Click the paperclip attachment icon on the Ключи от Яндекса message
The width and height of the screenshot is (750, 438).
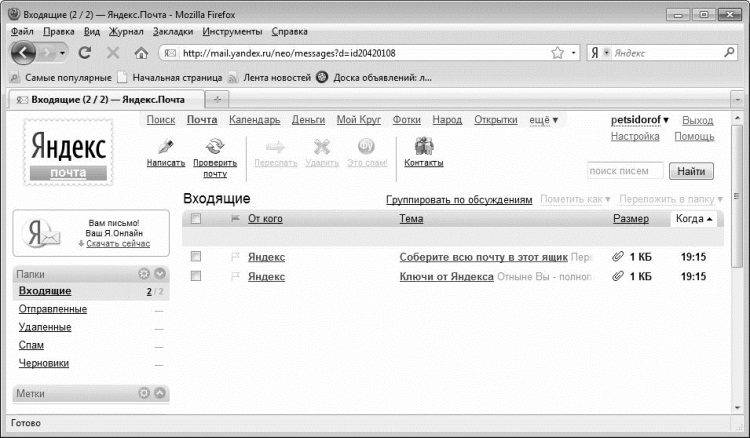click(618, 276)
